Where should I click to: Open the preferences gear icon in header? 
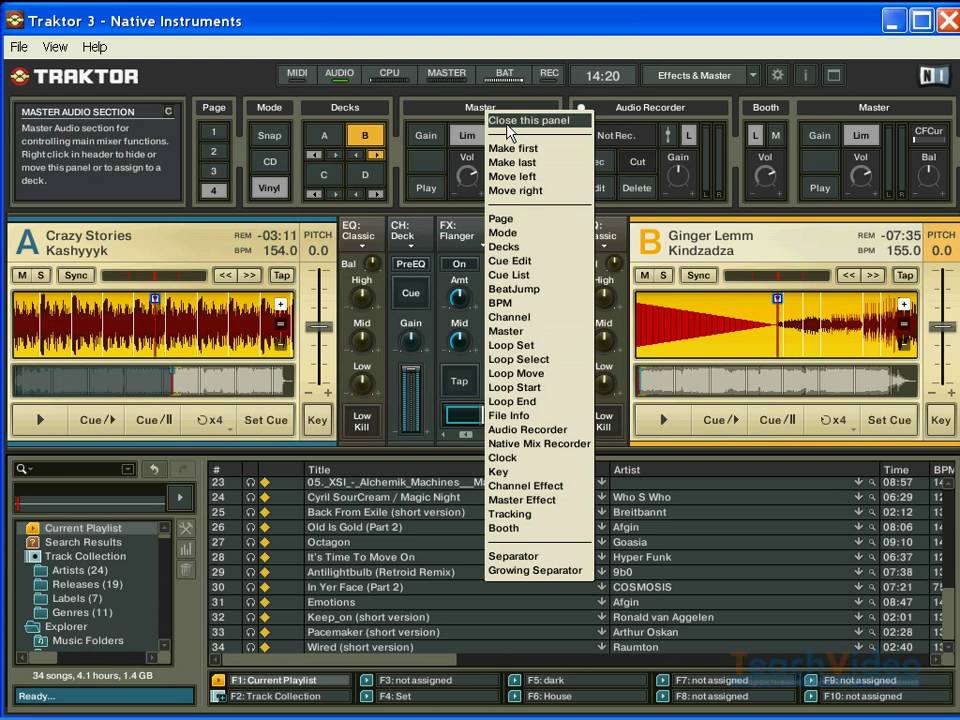pos(778,75)
